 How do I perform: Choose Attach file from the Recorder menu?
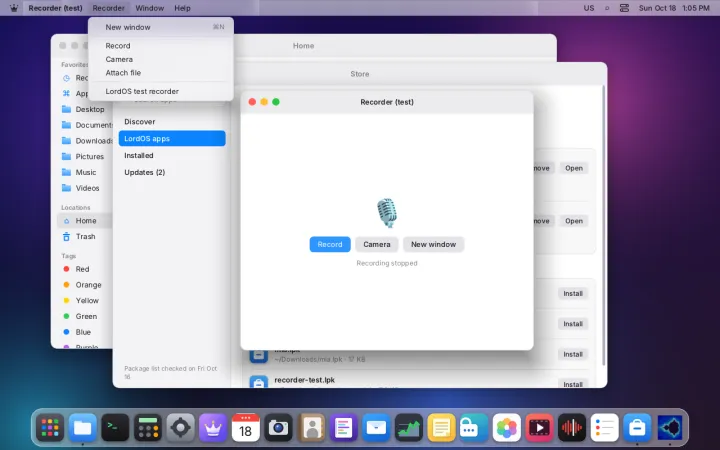point(161,73)
